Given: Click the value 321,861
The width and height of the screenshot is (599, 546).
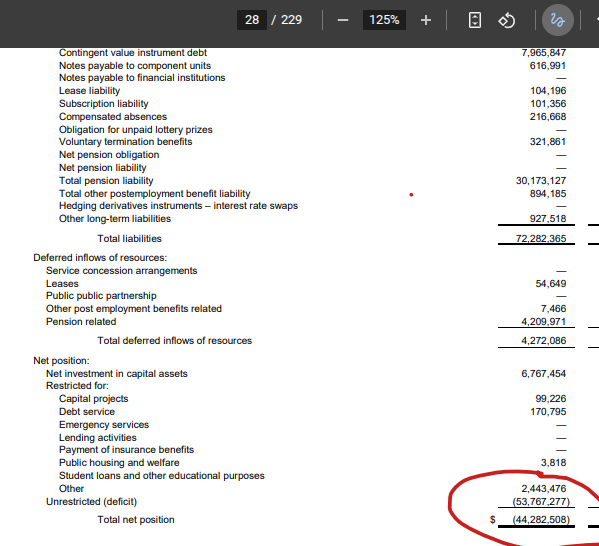Looking at the screenshot, I should coord(548,142).
